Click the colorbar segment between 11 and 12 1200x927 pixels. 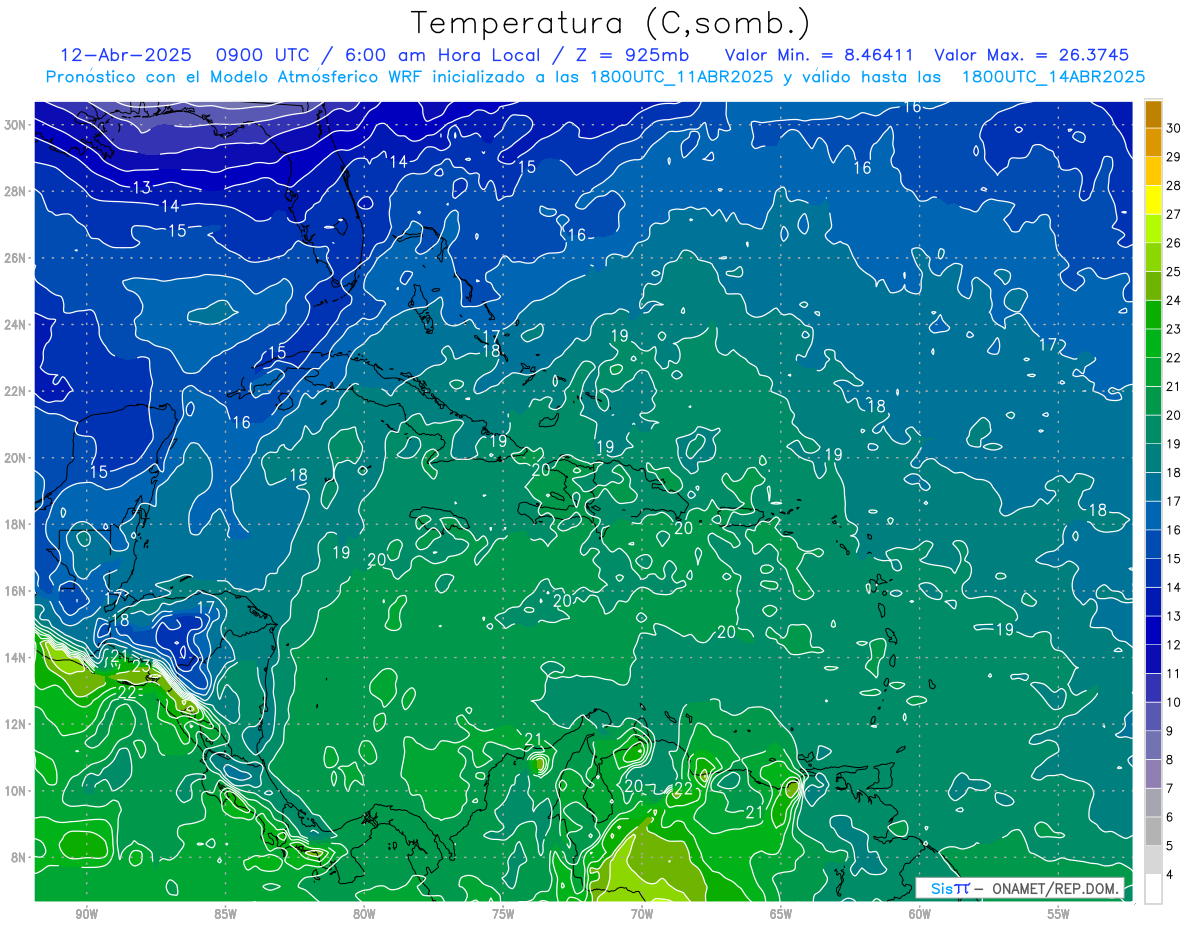1153,659
